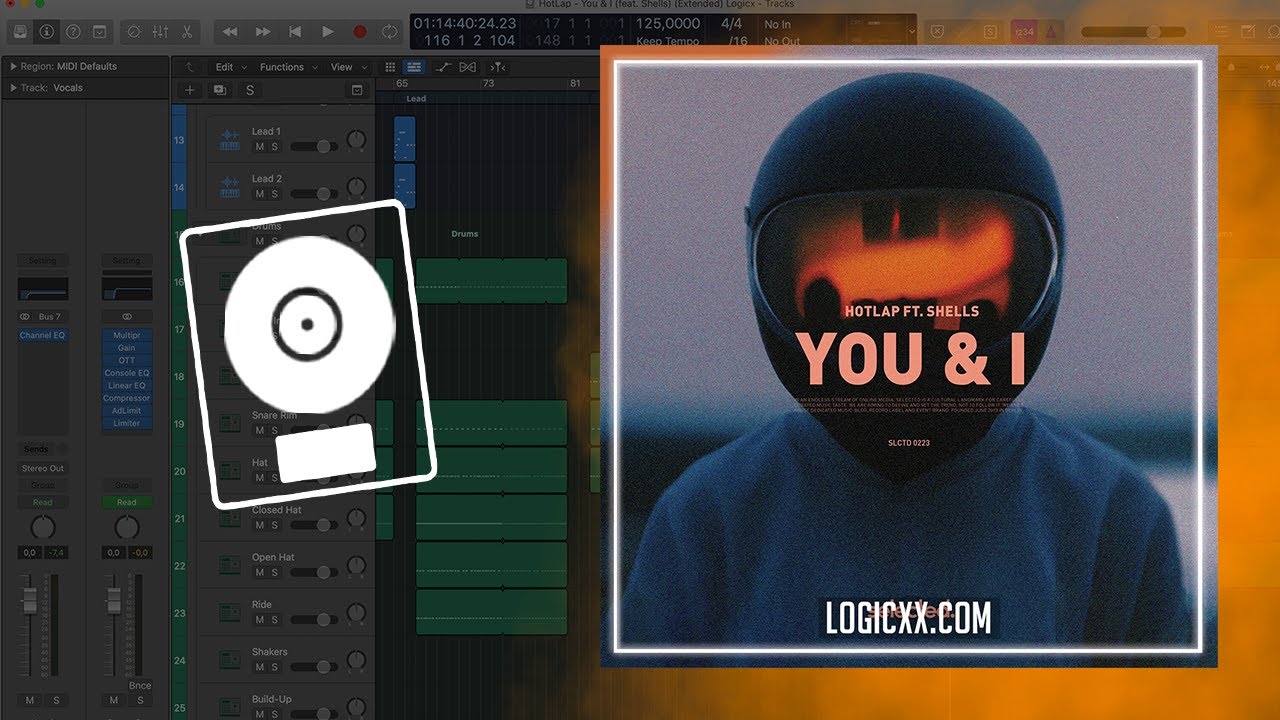Mute the Lead 2 track
The height and width of the screenshot is (720, 1280).
click(260, 194)
